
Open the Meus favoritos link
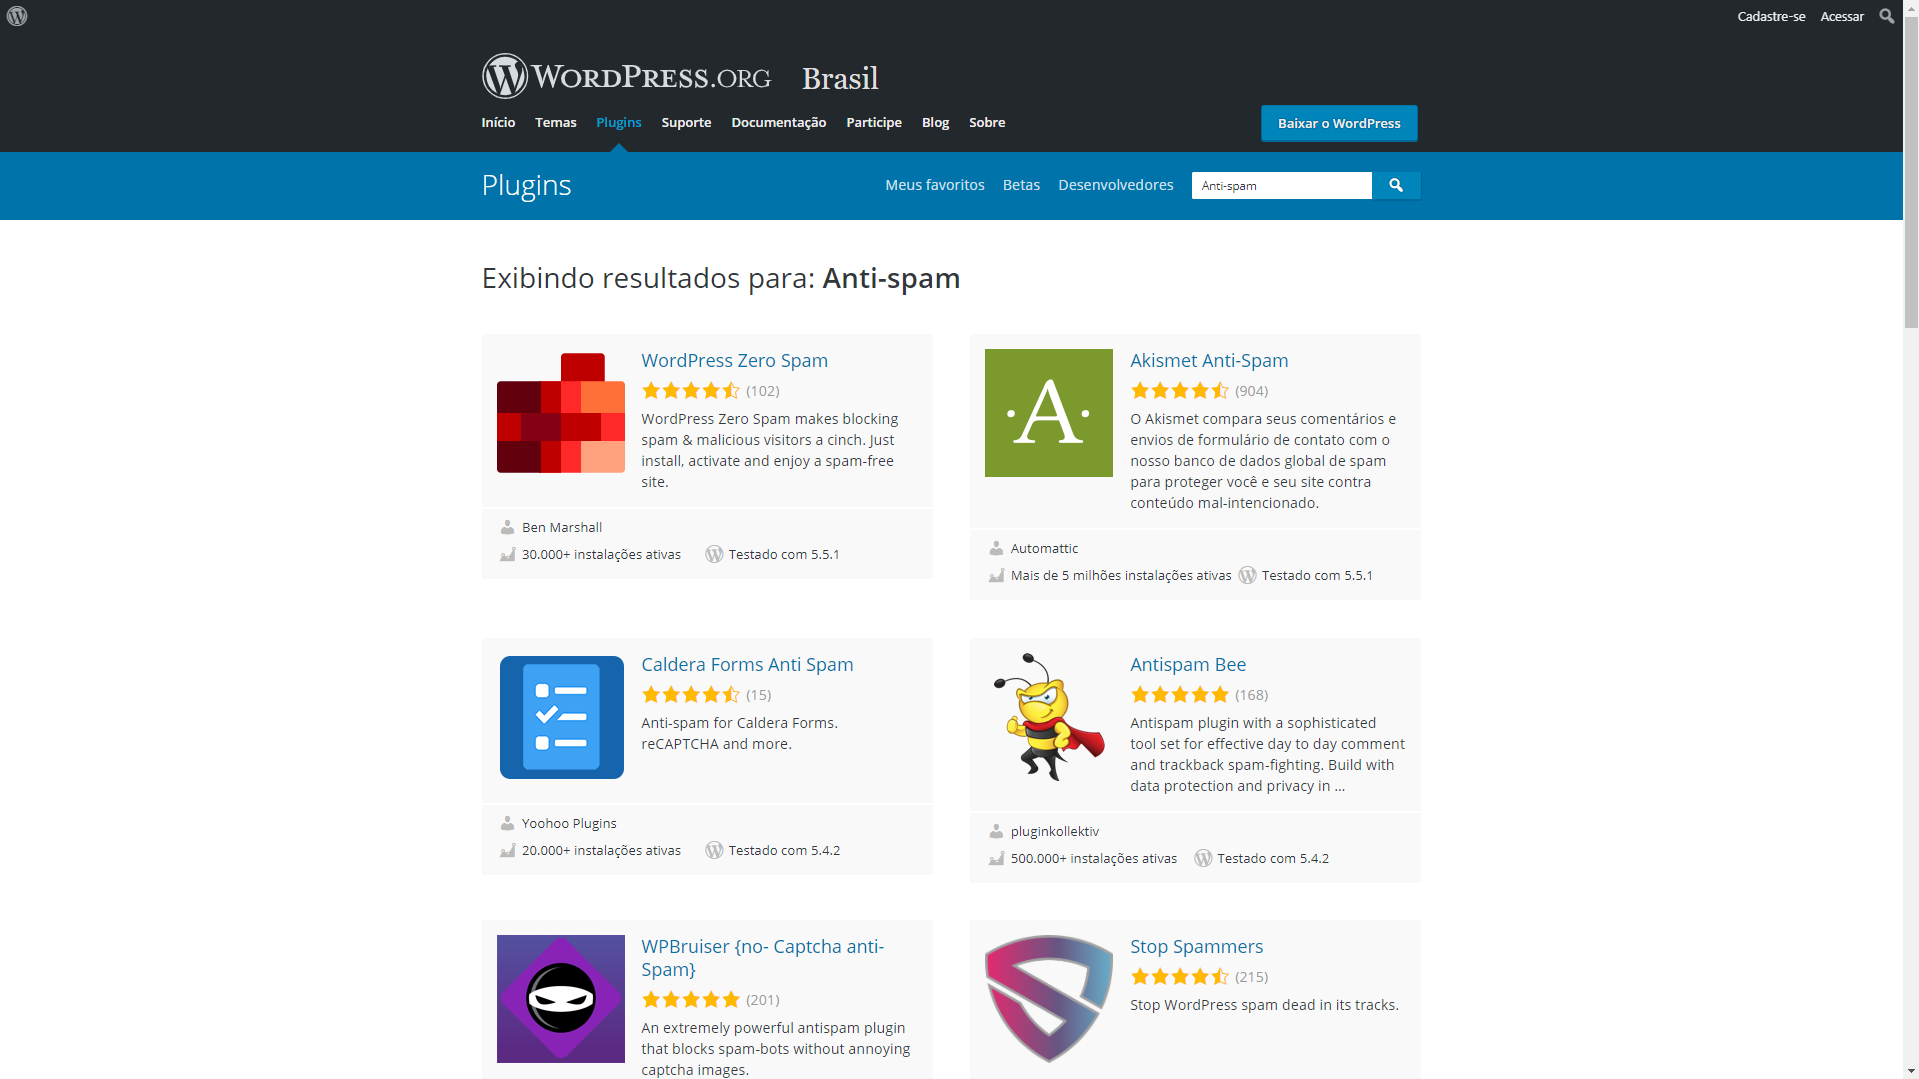(x=935, y=185)
